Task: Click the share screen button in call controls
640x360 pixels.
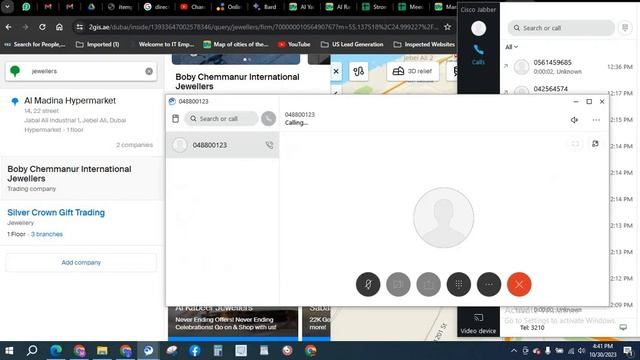Action: [x=428, y=284]
